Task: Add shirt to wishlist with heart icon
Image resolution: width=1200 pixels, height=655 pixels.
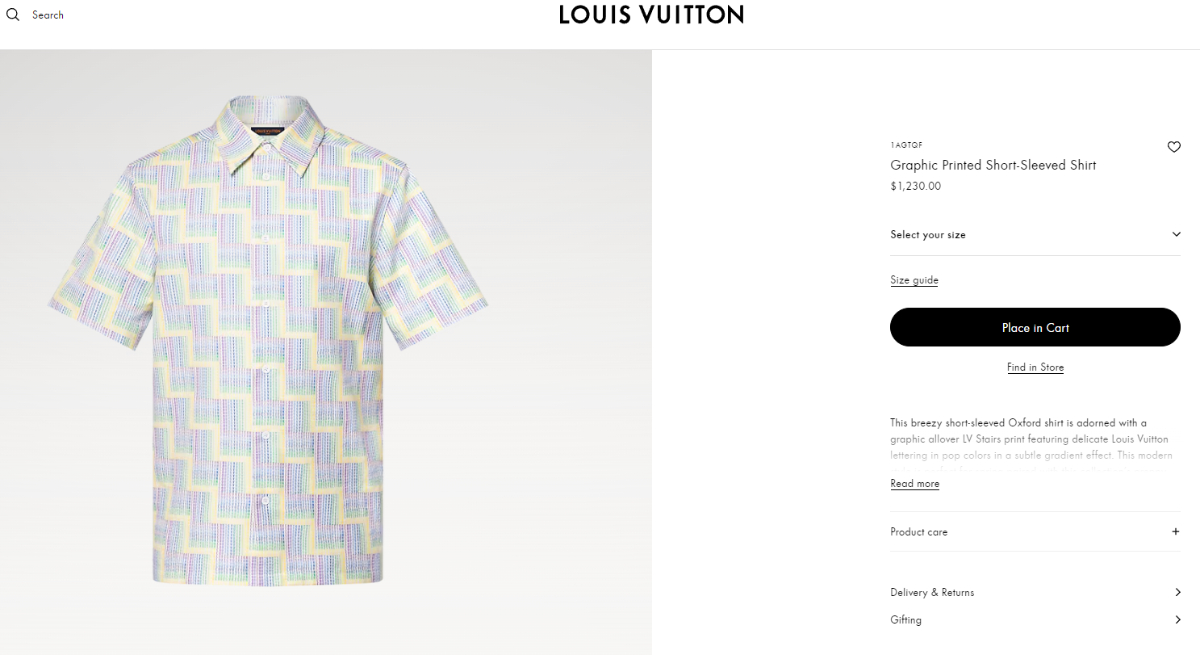Action: point(1174,147)
